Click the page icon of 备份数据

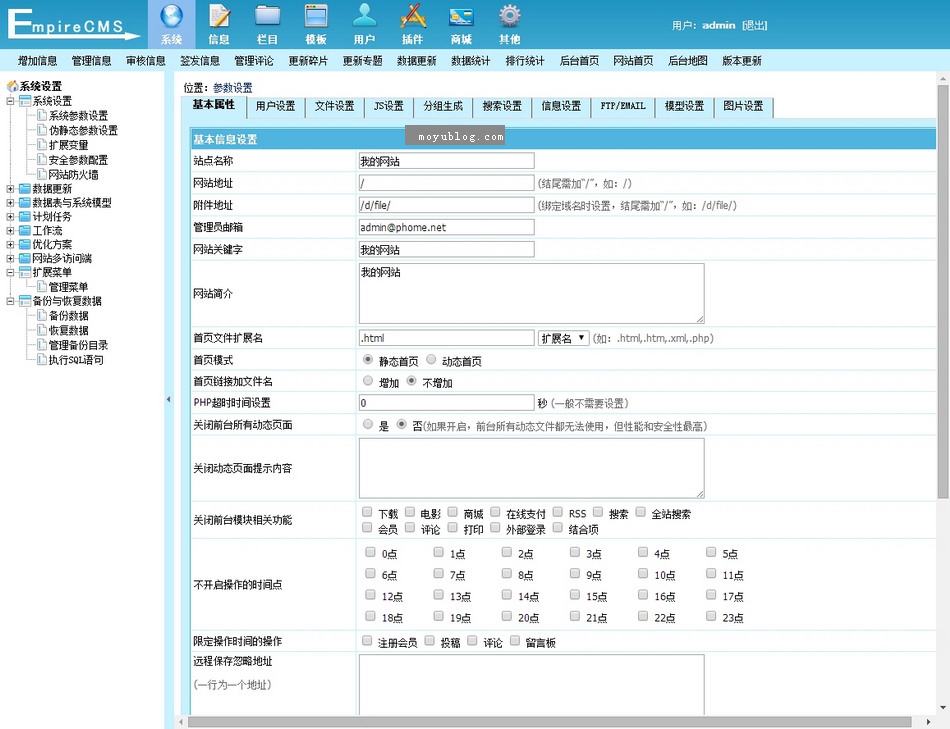(x=42, y=315)
